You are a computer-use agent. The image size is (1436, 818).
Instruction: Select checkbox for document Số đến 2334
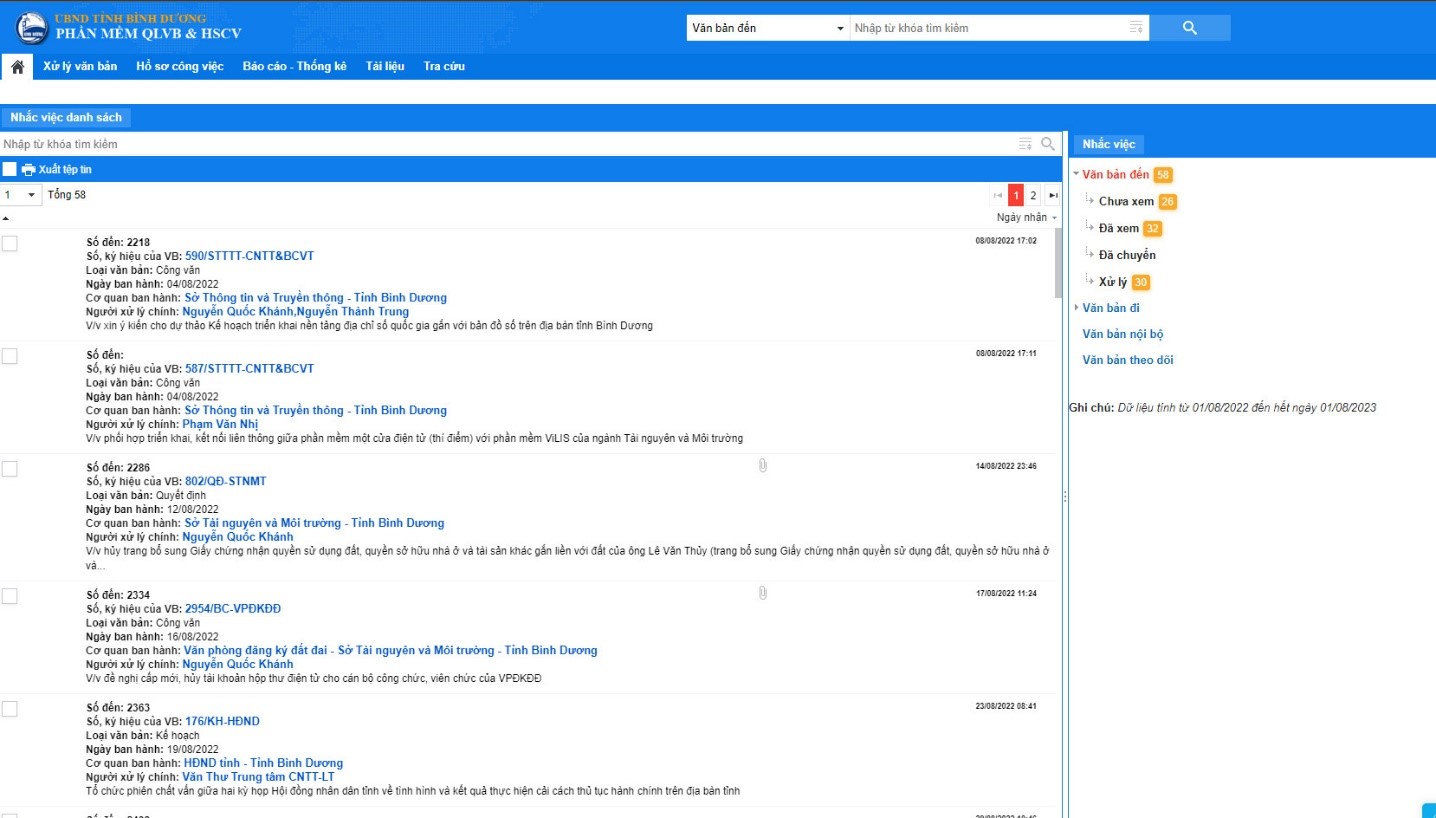point(10,596)
